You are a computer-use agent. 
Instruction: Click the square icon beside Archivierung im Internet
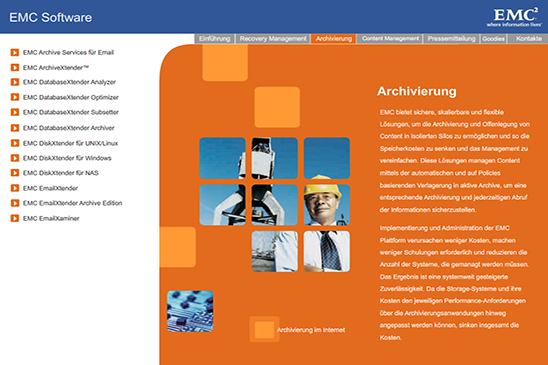click(264, 329)
